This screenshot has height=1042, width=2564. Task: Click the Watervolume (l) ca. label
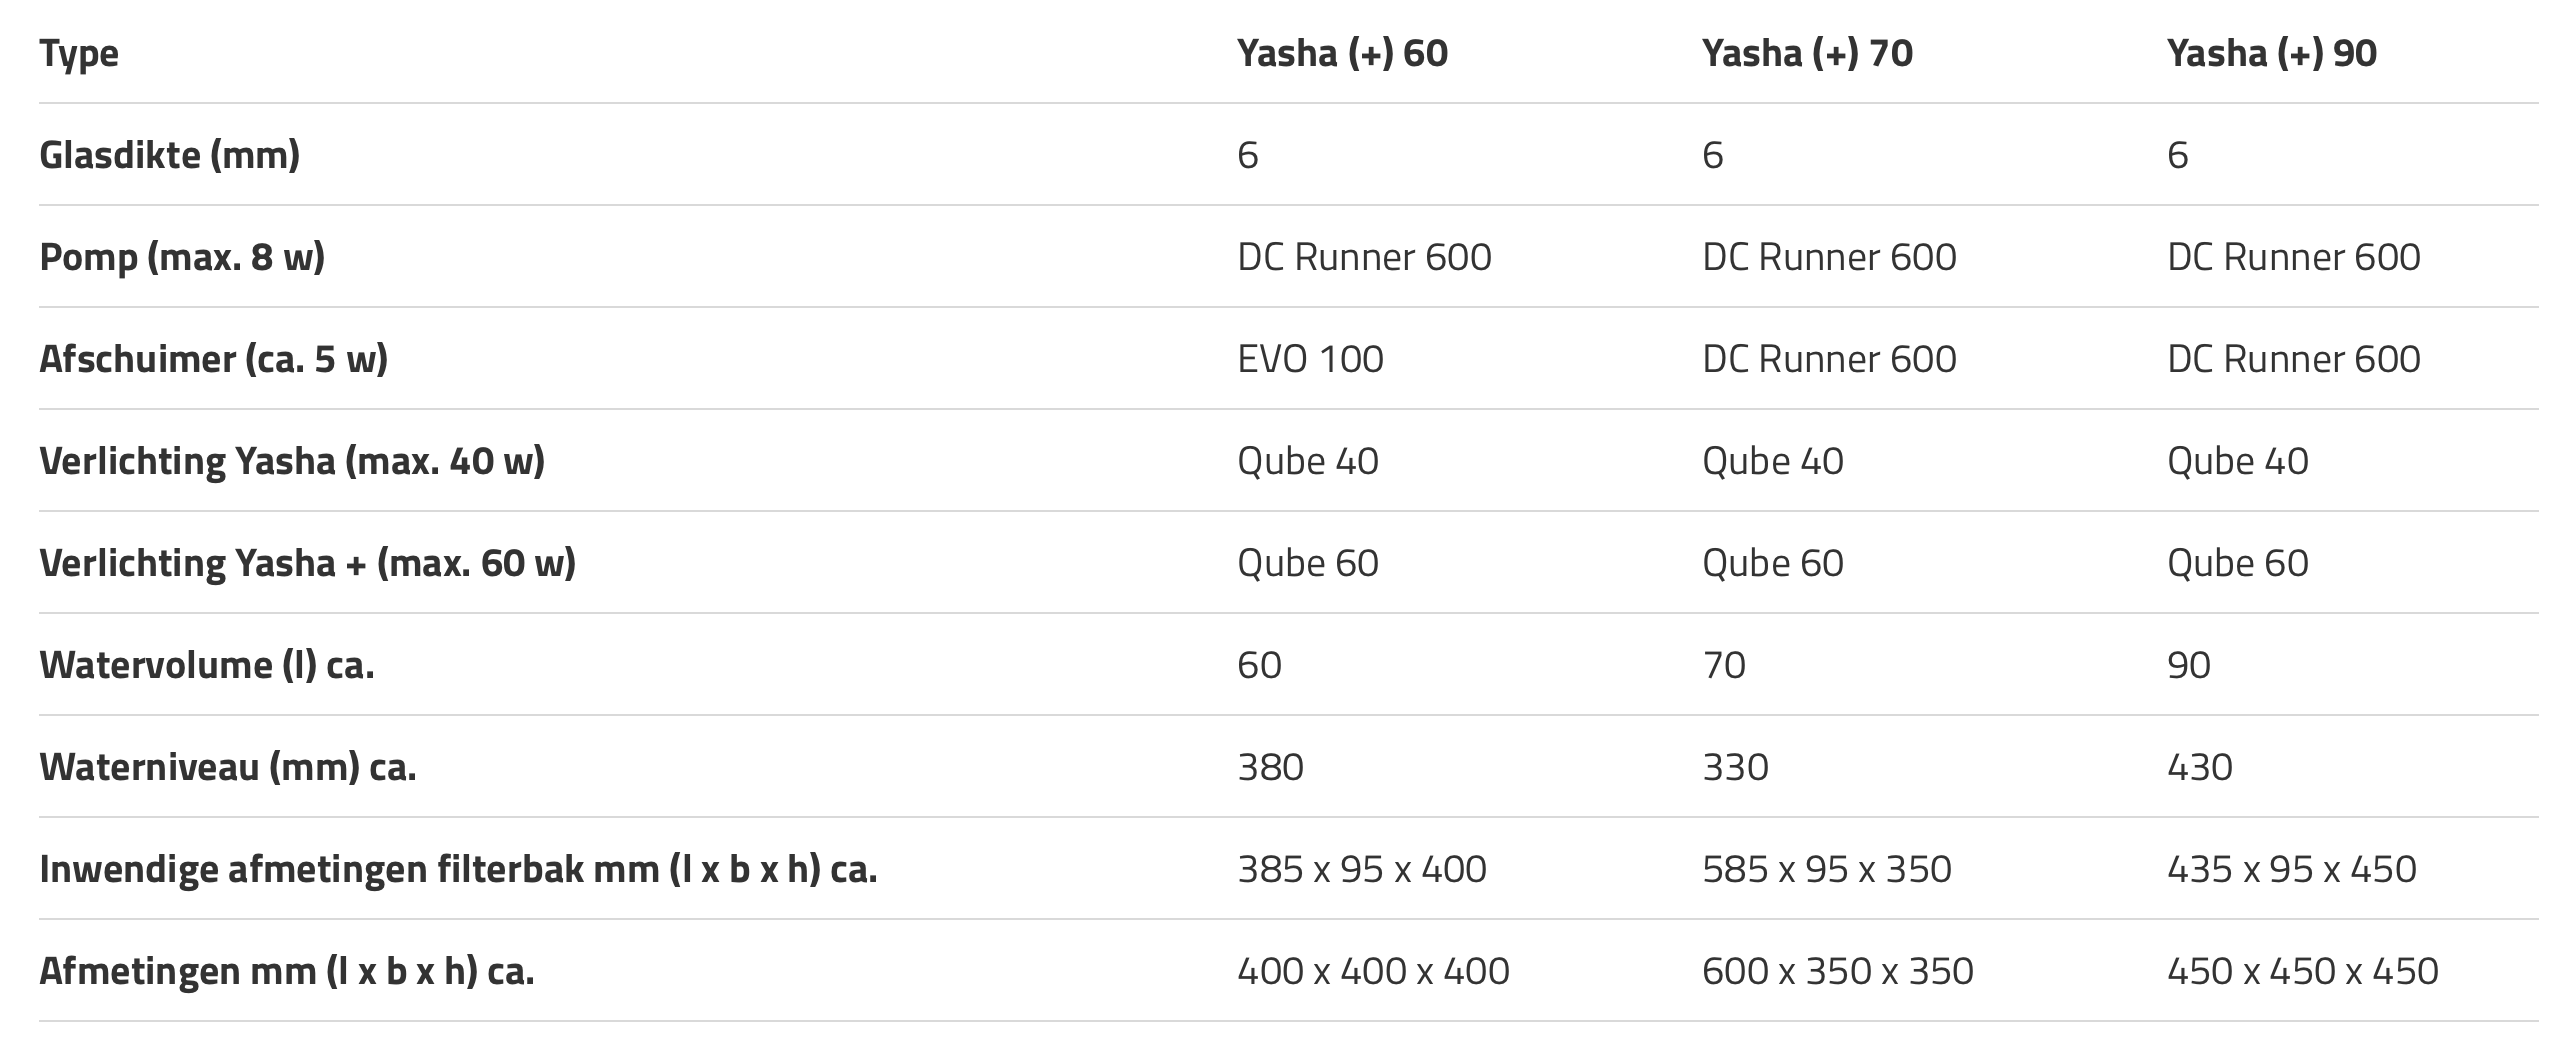(x=207, y=665)
